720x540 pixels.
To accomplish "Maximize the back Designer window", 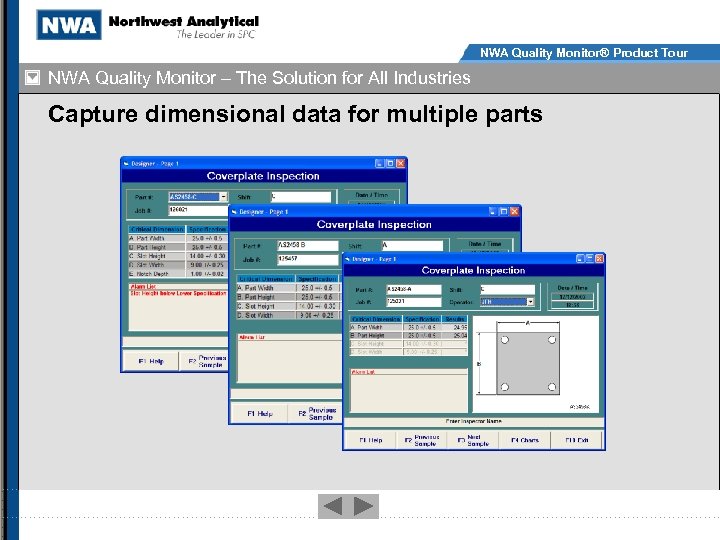I will pyautogui.click(x=390, y=163).
